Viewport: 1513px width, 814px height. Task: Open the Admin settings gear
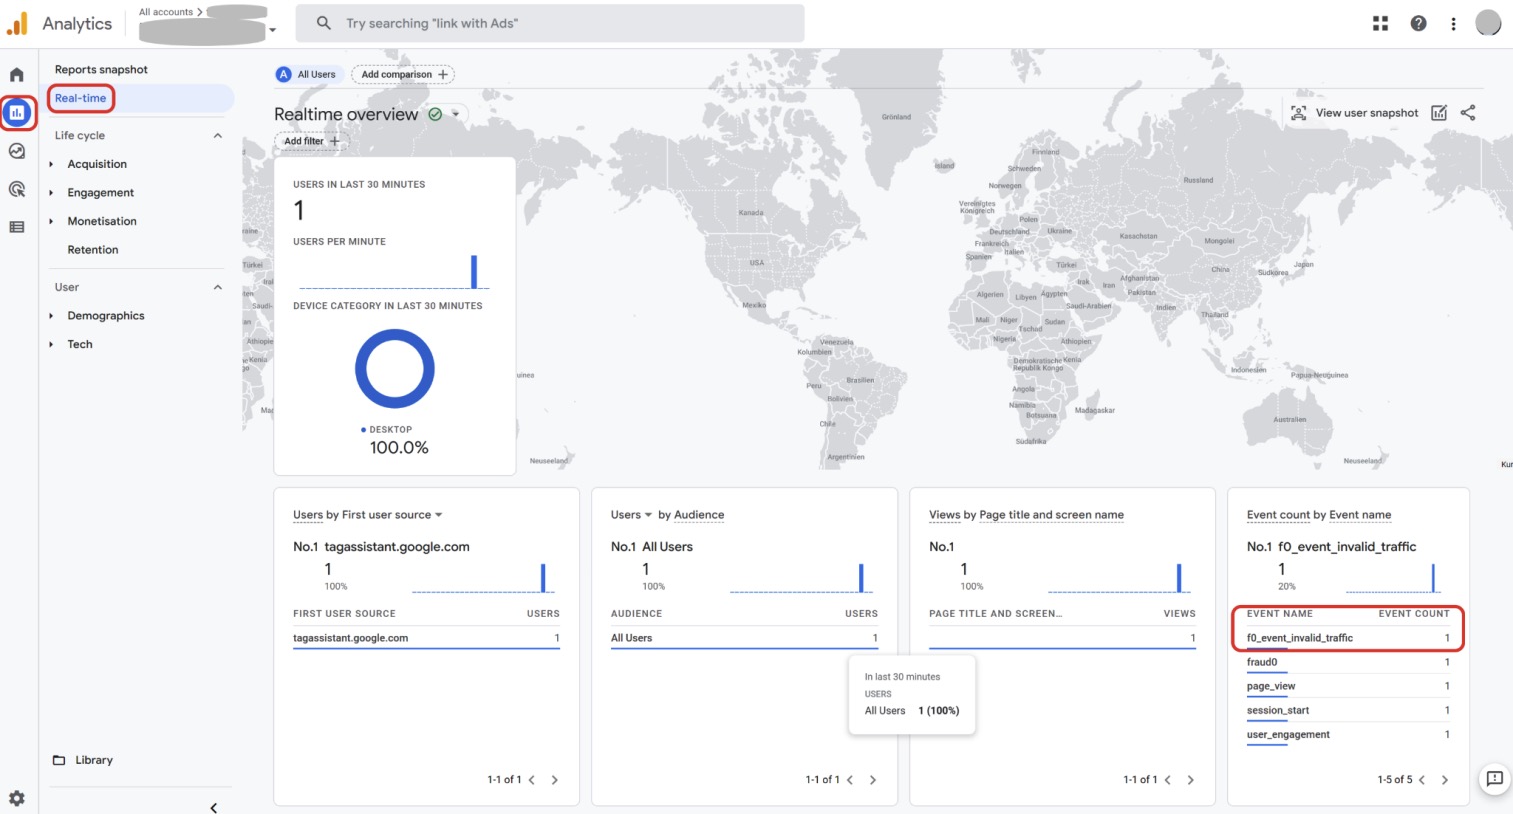coord(17,797)
